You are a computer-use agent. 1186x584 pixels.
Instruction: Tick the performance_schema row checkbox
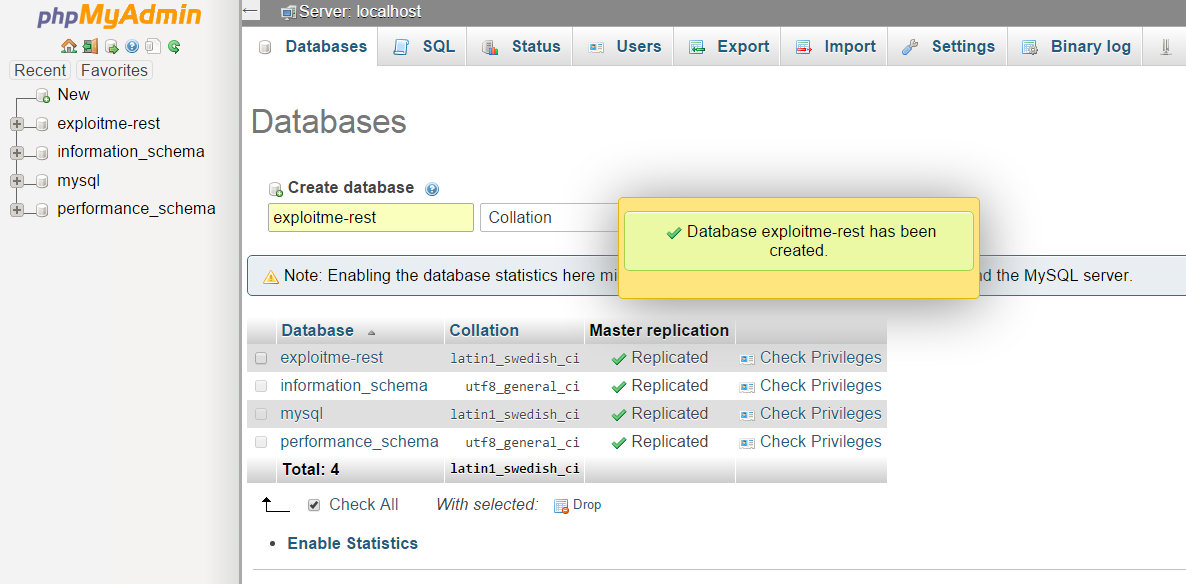pos(261,442)
